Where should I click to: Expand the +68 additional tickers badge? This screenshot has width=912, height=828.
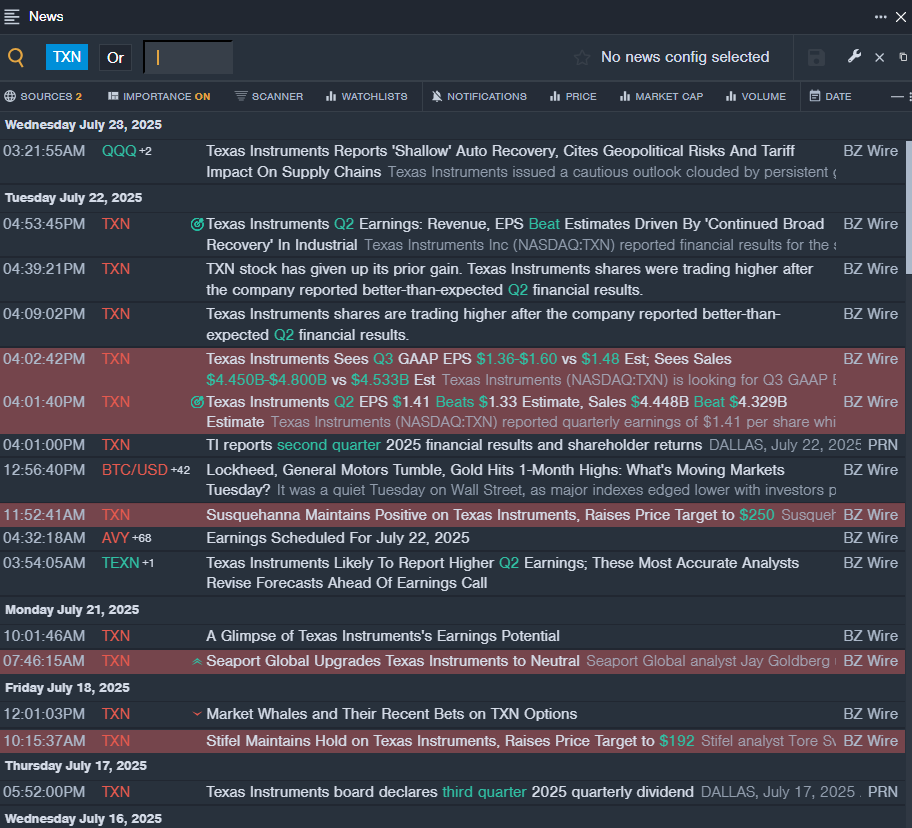(x=142, y=539)
